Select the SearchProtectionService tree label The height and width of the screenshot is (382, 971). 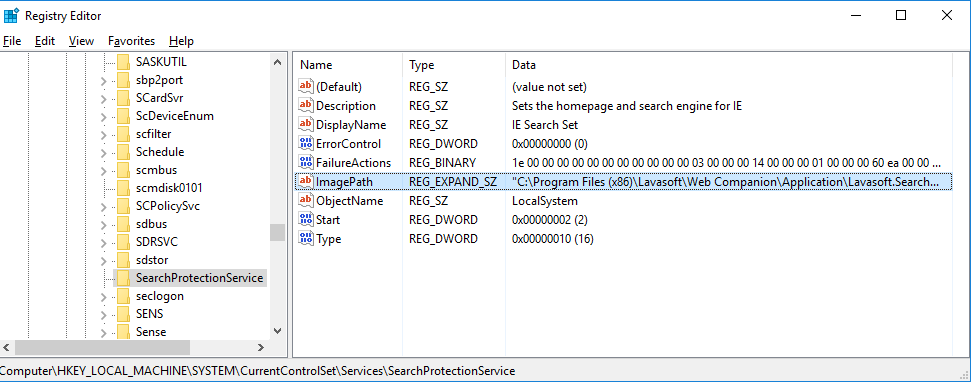click(199, 278)
